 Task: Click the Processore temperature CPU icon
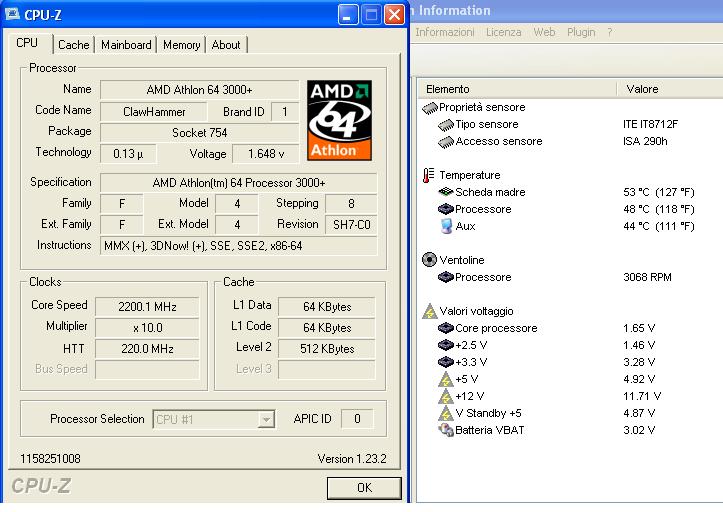[446, 209]
